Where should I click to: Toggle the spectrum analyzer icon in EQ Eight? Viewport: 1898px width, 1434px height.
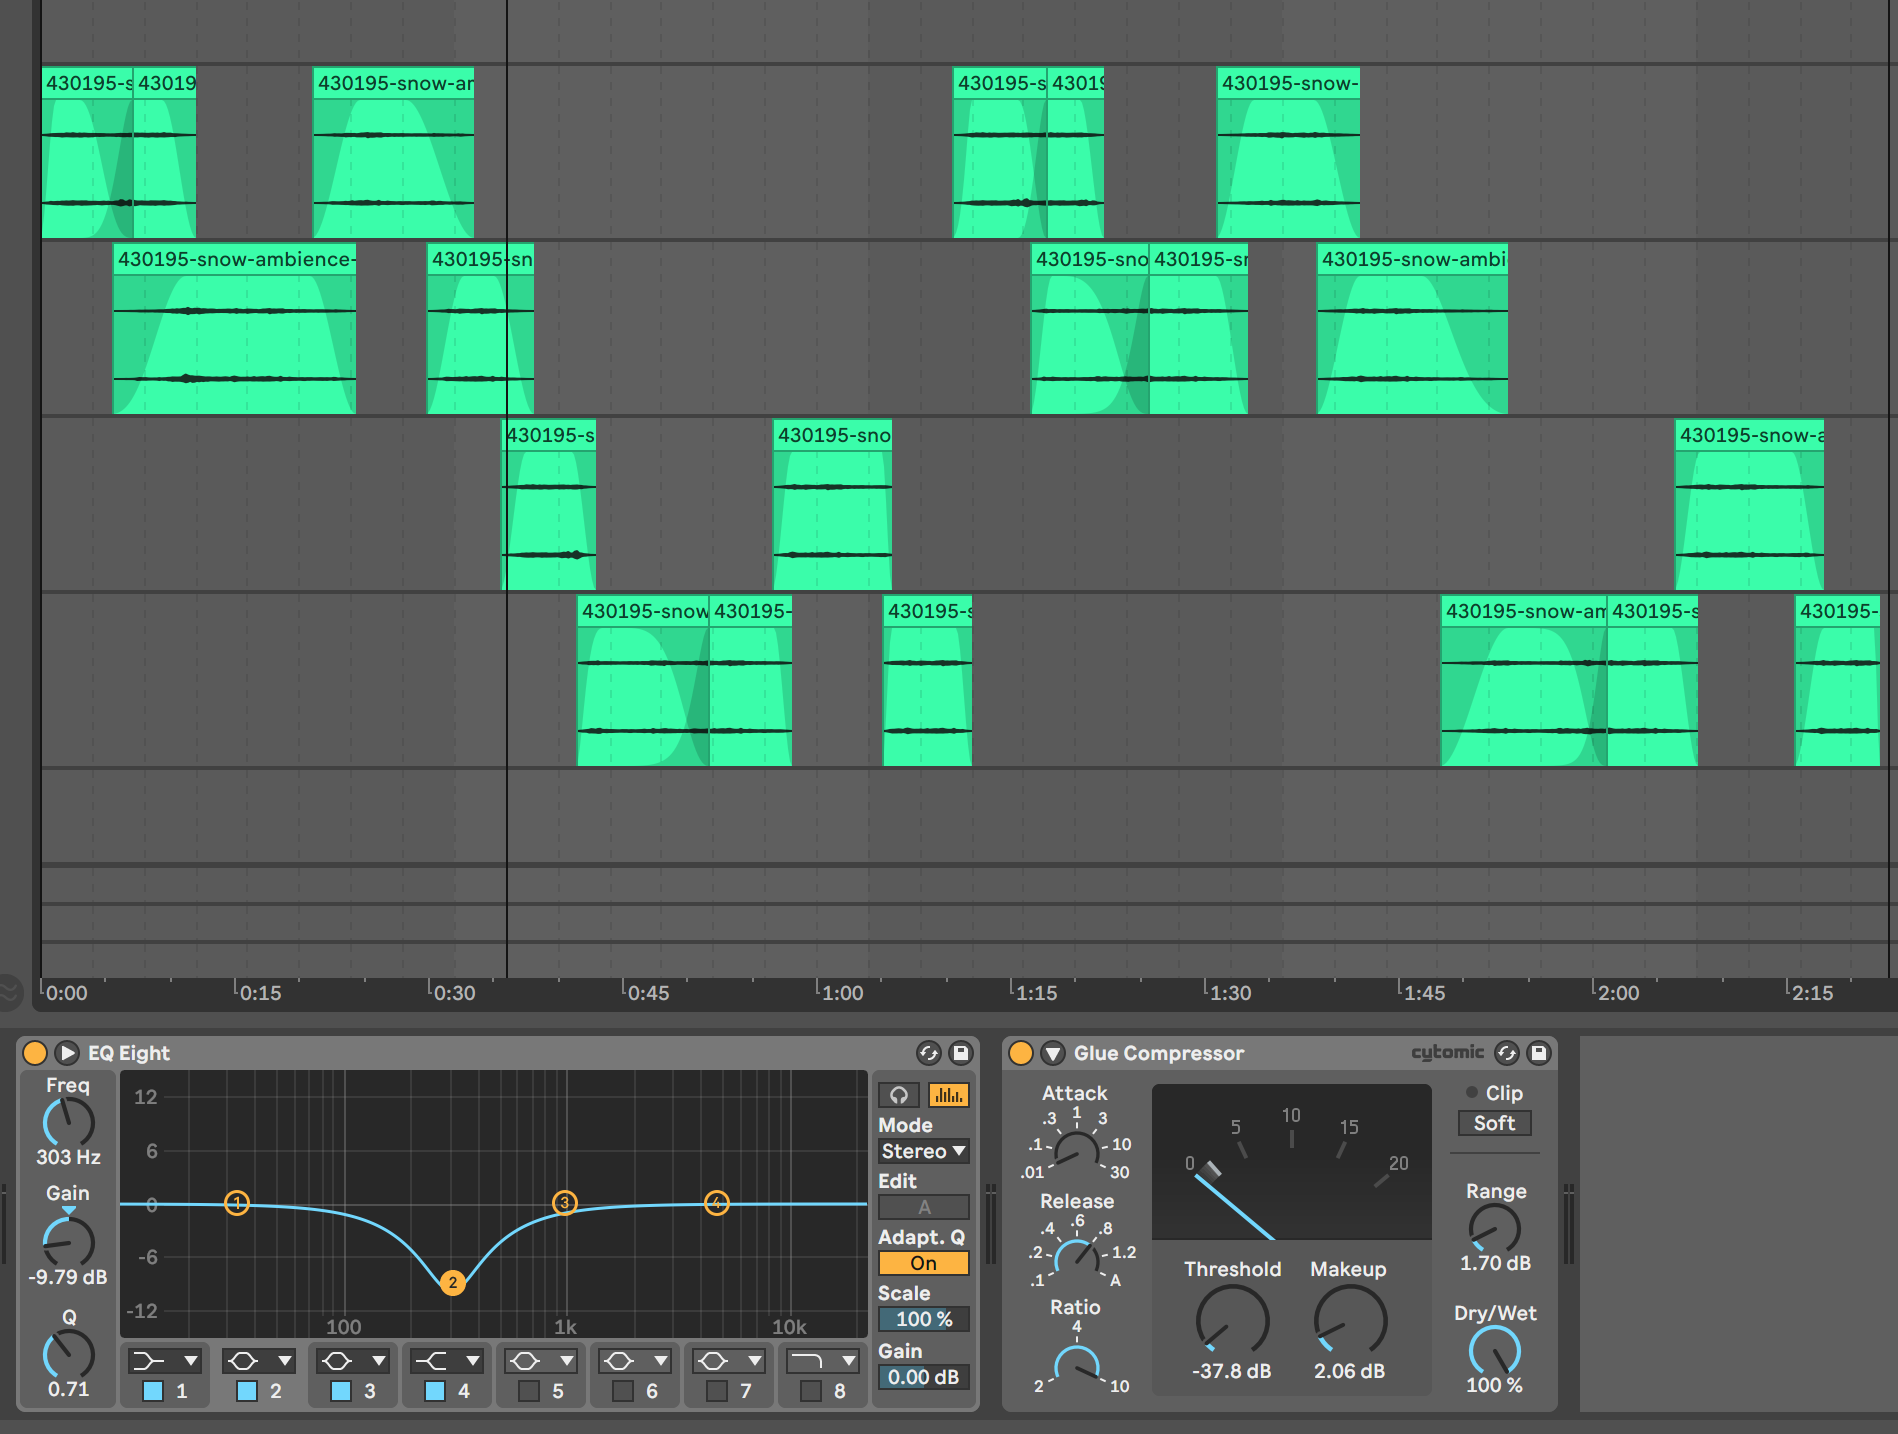(947, 1095)
